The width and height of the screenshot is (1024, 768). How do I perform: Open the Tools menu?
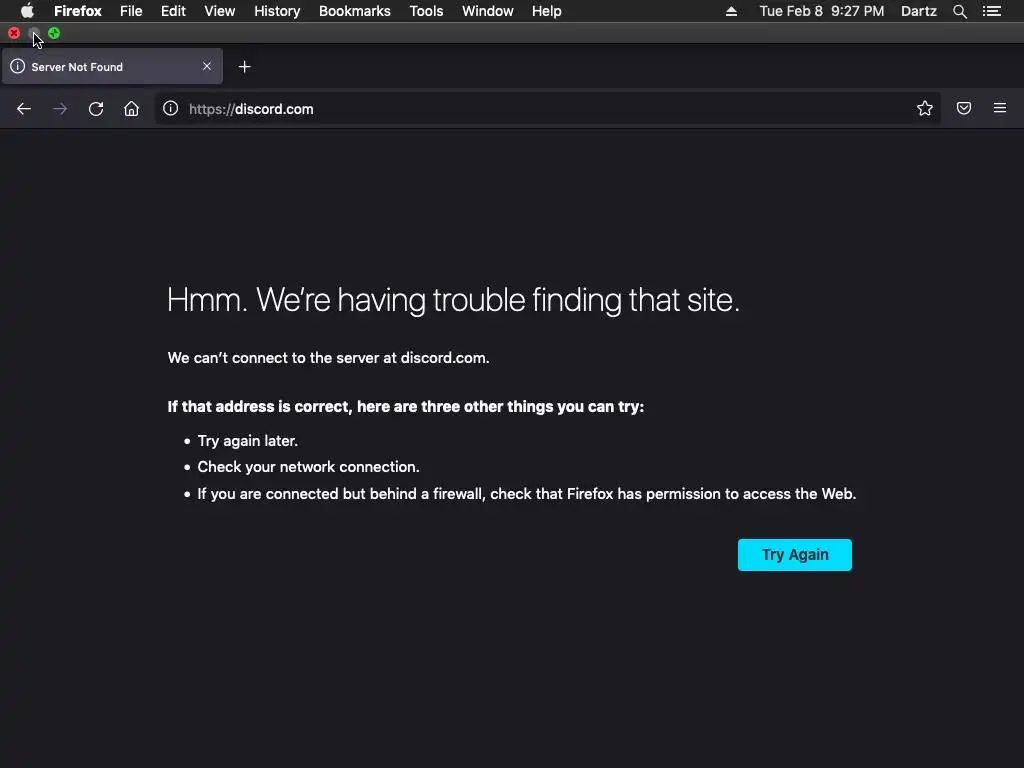pos(426,11)
